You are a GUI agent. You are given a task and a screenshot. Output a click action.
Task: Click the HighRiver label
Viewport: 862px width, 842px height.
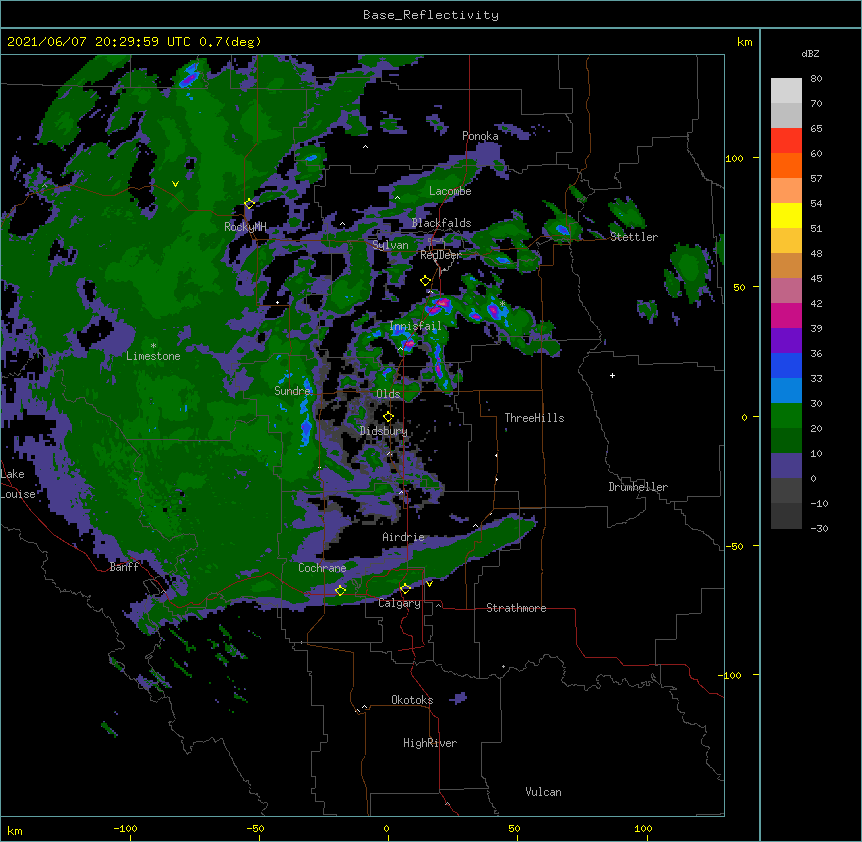(430, 743)
